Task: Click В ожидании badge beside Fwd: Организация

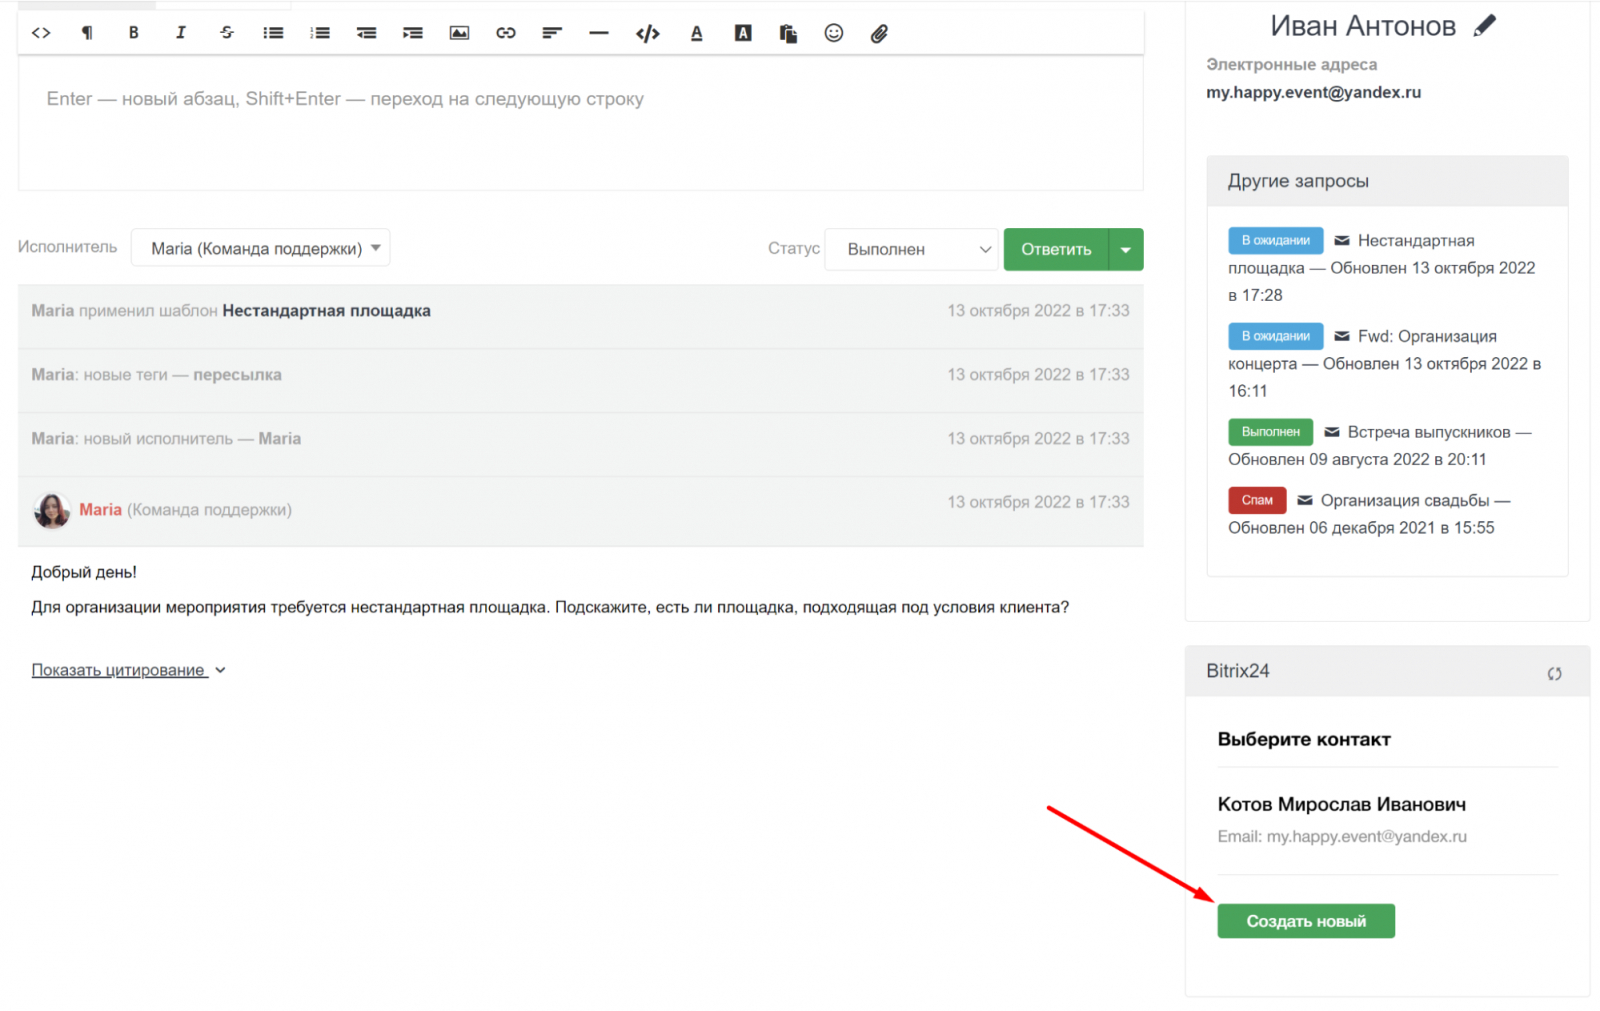Action: tap(1275, 336)
